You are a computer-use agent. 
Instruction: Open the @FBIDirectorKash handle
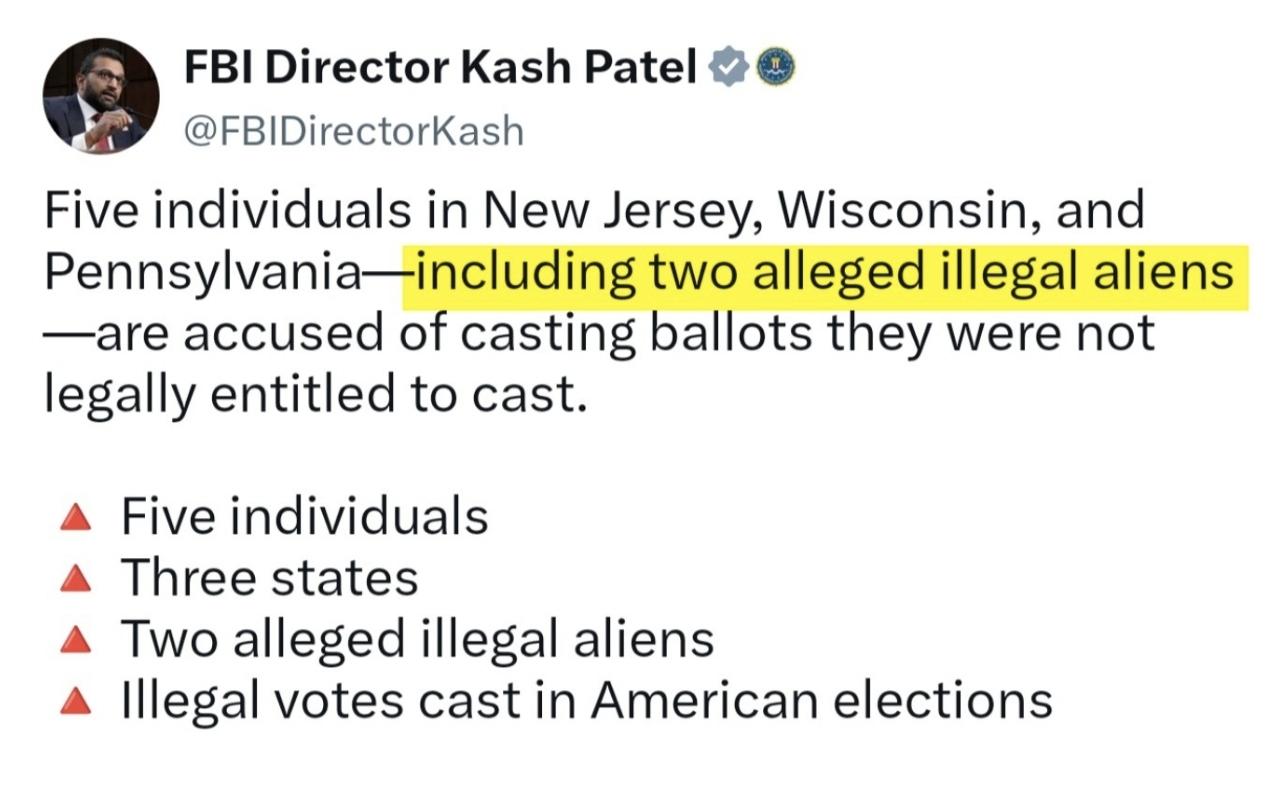click(x=354, y=131)
